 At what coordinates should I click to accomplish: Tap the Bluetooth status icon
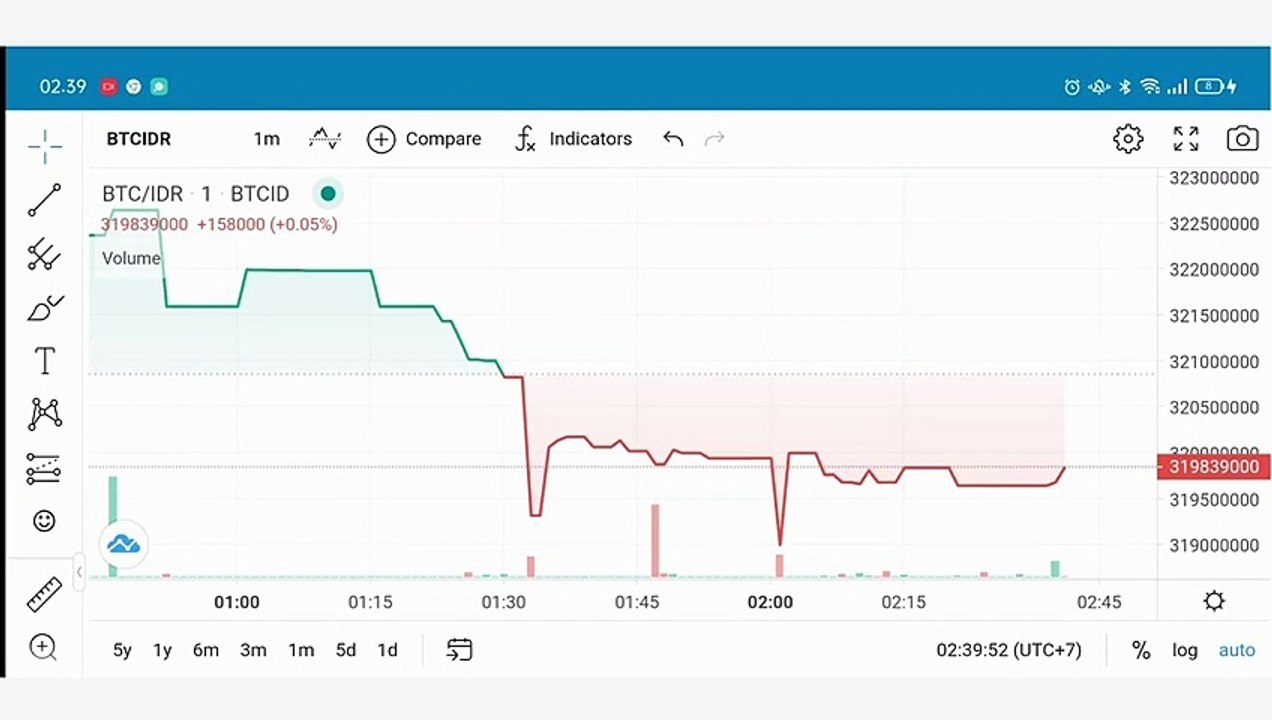click(1124, 87)
